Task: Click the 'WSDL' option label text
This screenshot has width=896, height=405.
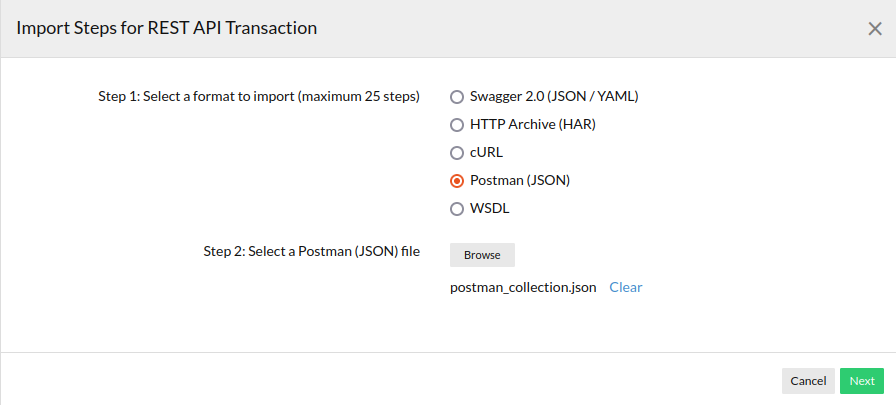Action: (x=489, y=209)
